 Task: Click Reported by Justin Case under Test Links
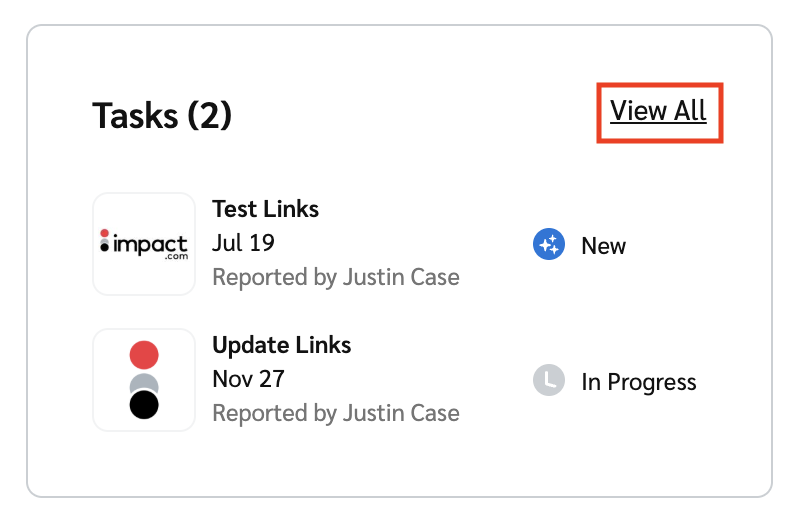coord(335,277)
